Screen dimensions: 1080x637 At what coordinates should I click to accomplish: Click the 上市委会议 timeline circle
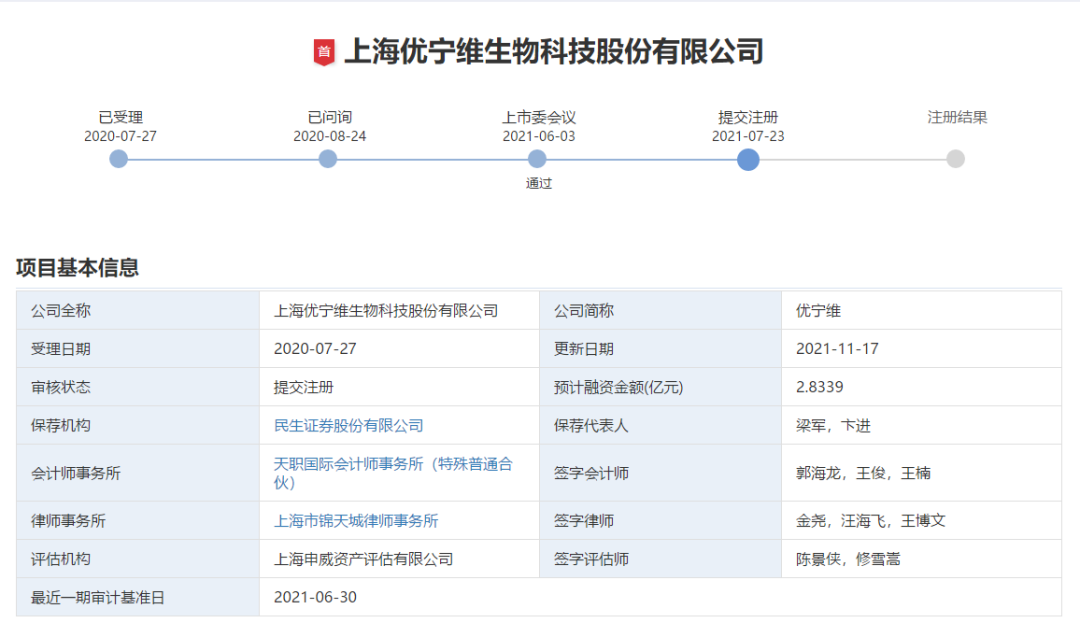coord(537,159)
